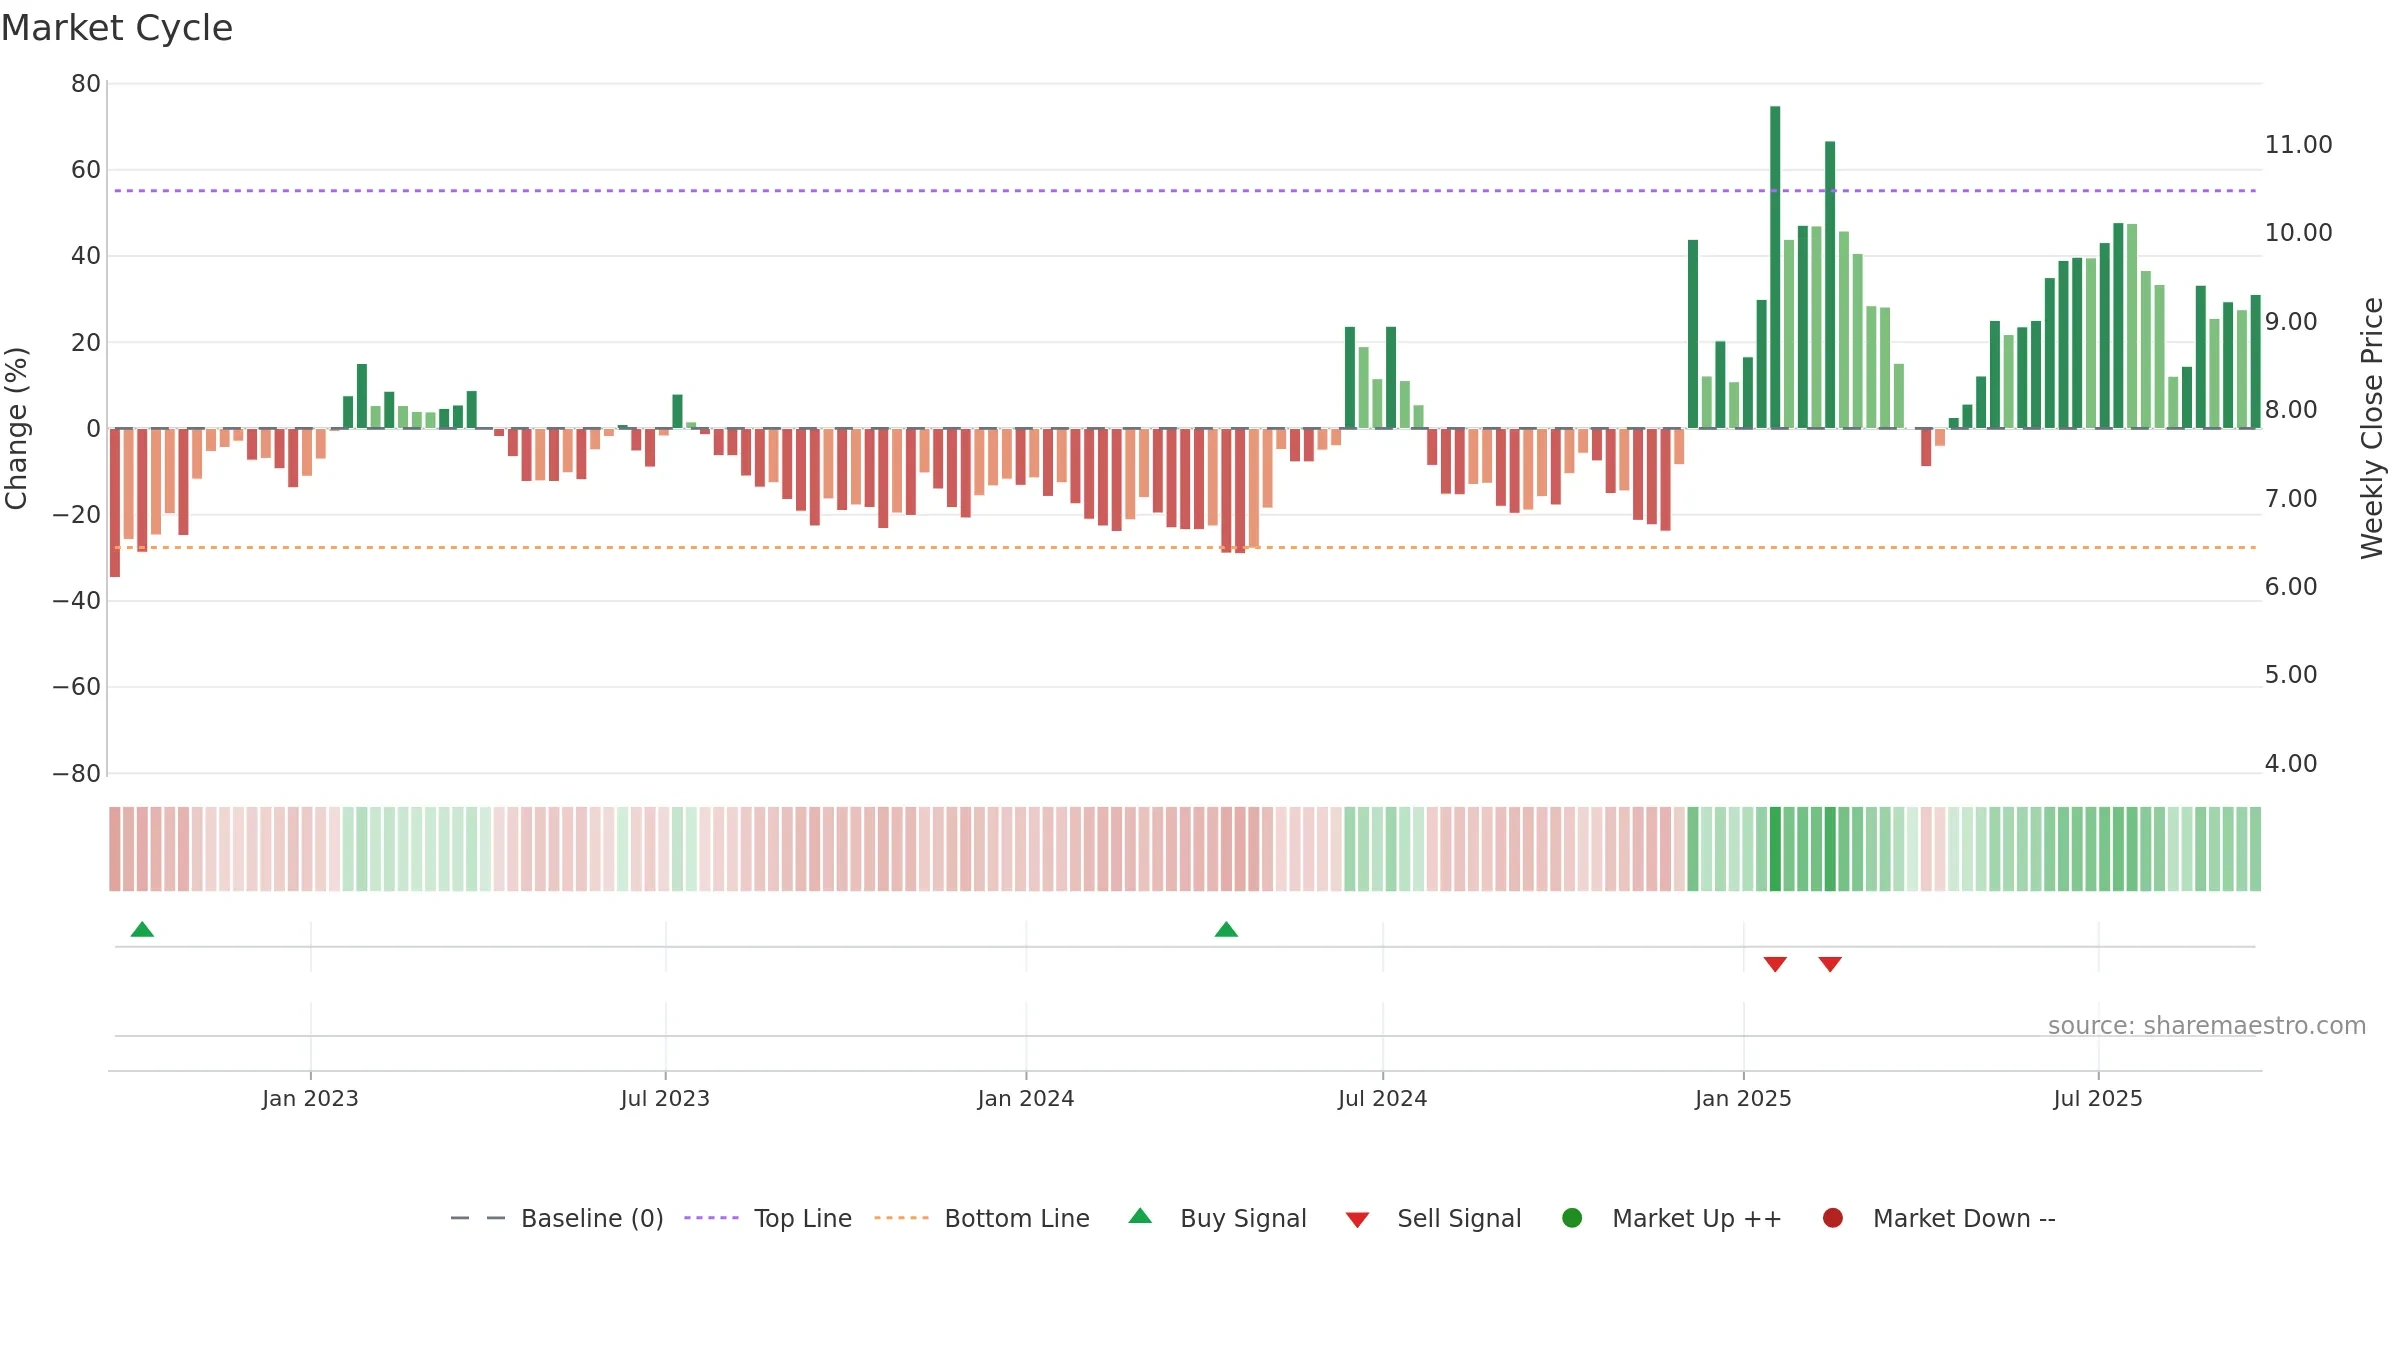This screenshot has width=2400, height=1350.
Task: Click the Market Down -- legend label
Action: point(1964,1218)
